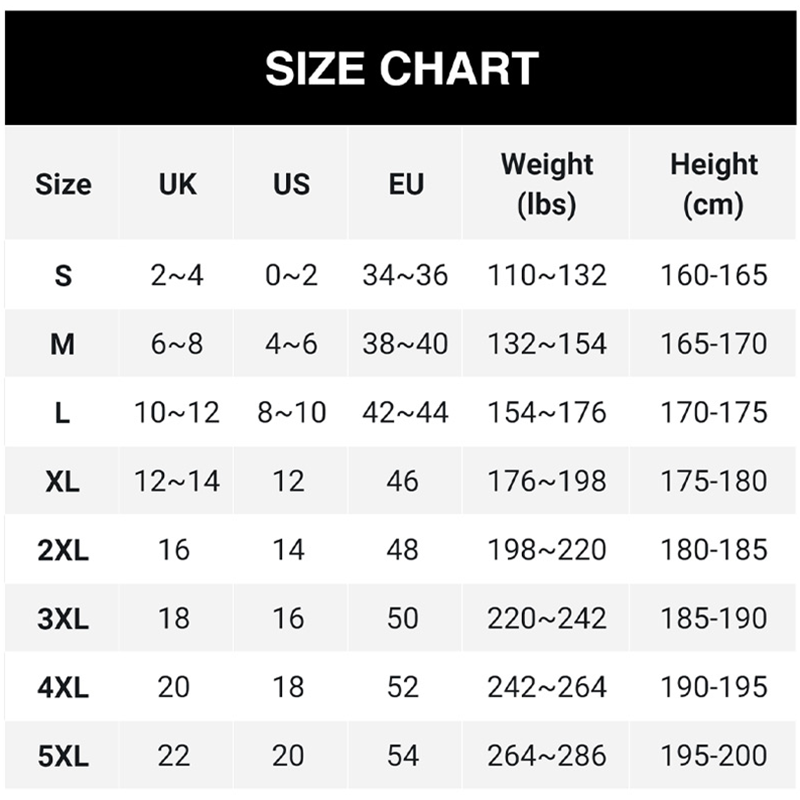The height and width of the screenshot is (800, 800).
Task: Click the 2XL size row label
Action: click(63, 550)
